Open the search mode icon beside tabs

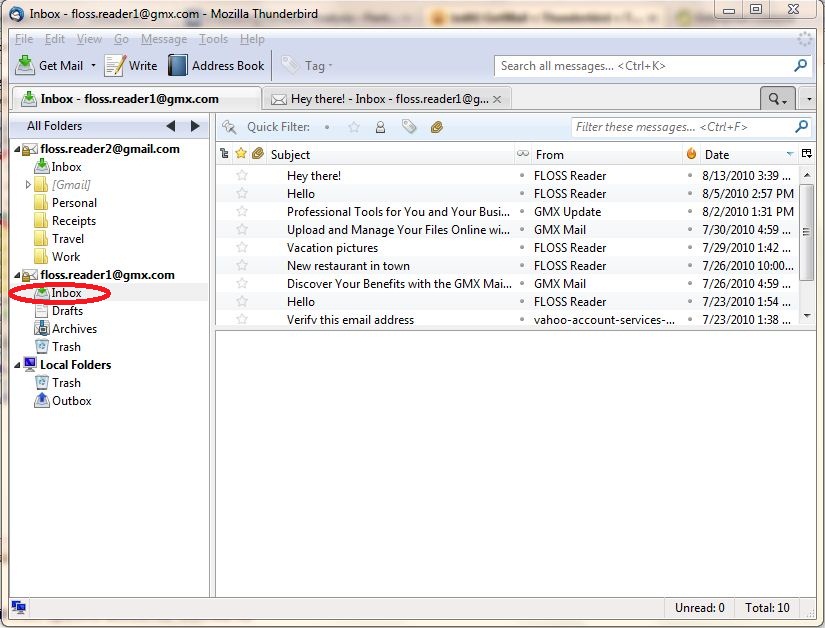[x=775, y=98]
